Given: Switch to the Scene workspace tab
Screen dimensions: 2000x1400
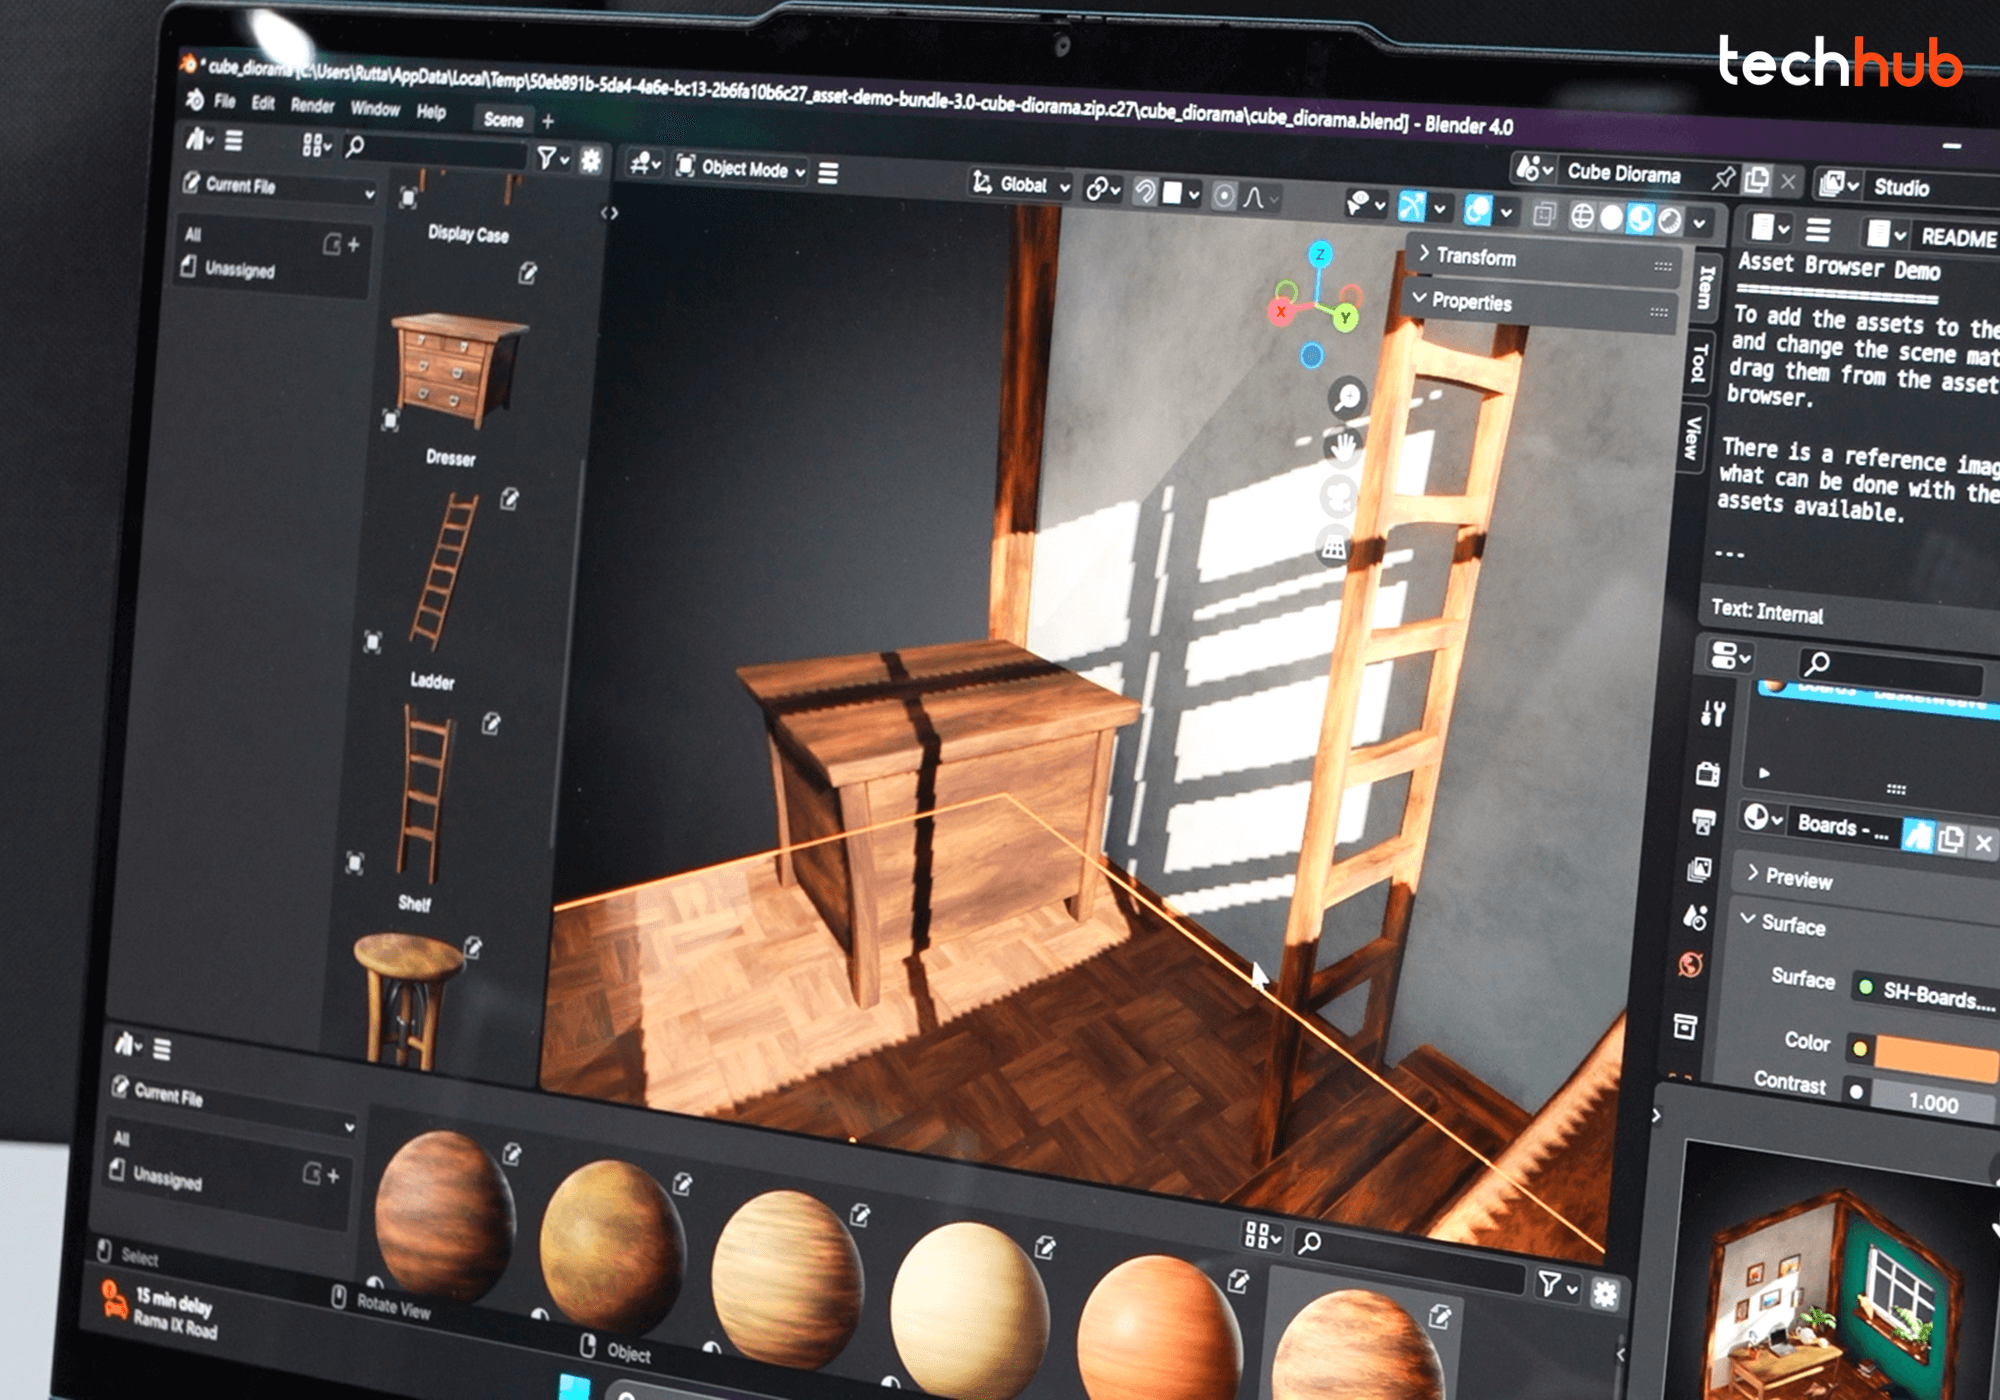Looking at the screenshot, I should (503, 120).
